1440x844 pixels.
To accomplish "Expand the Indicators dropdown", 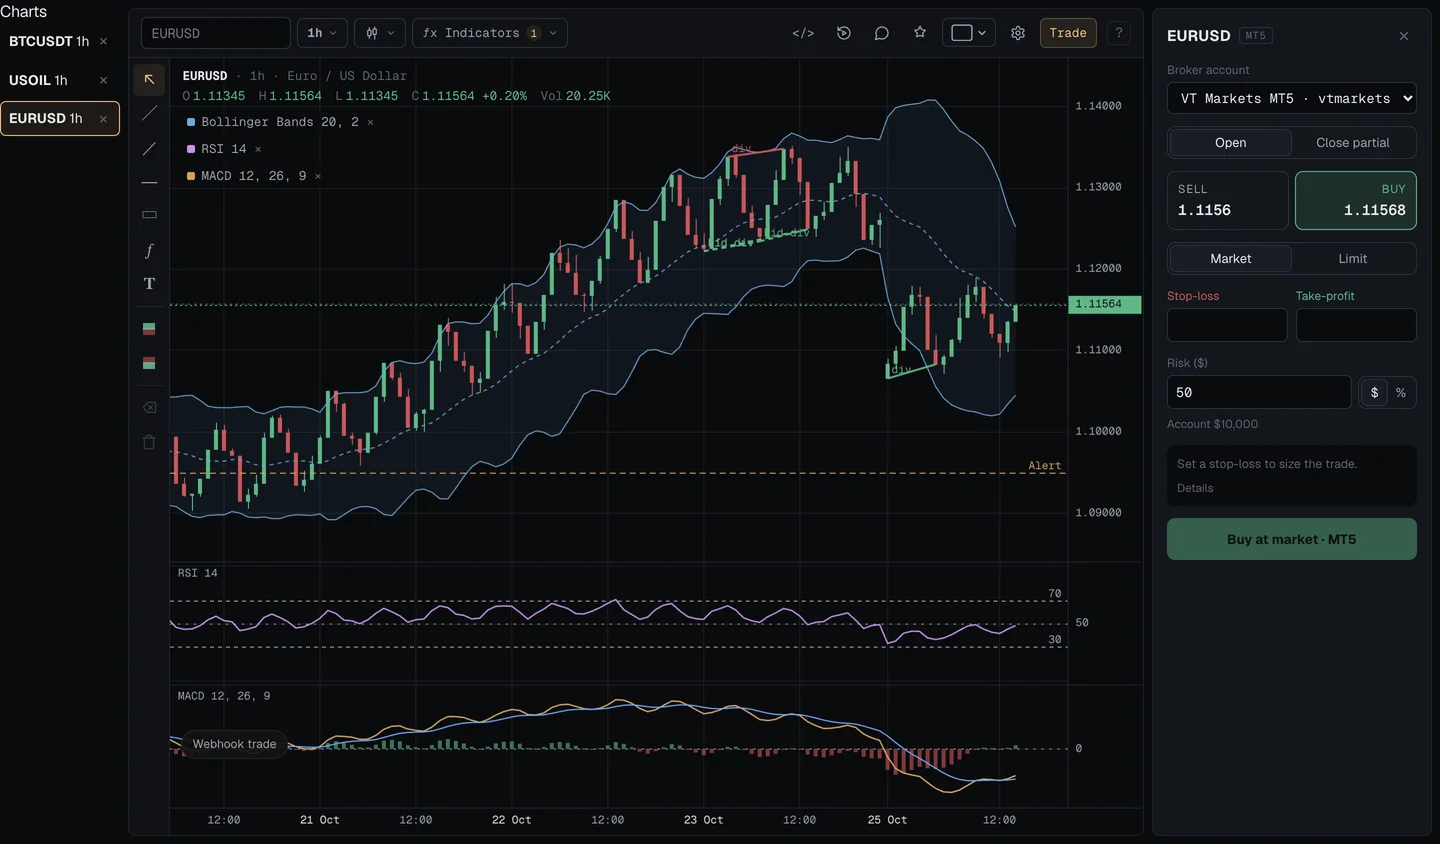I will 490,33.
